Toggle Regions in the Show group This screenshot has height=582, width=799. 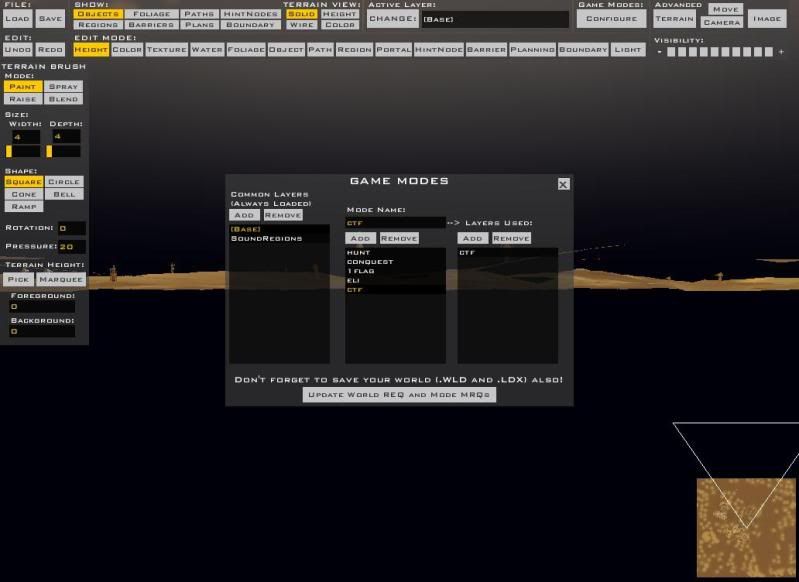[x=98, y=24]
